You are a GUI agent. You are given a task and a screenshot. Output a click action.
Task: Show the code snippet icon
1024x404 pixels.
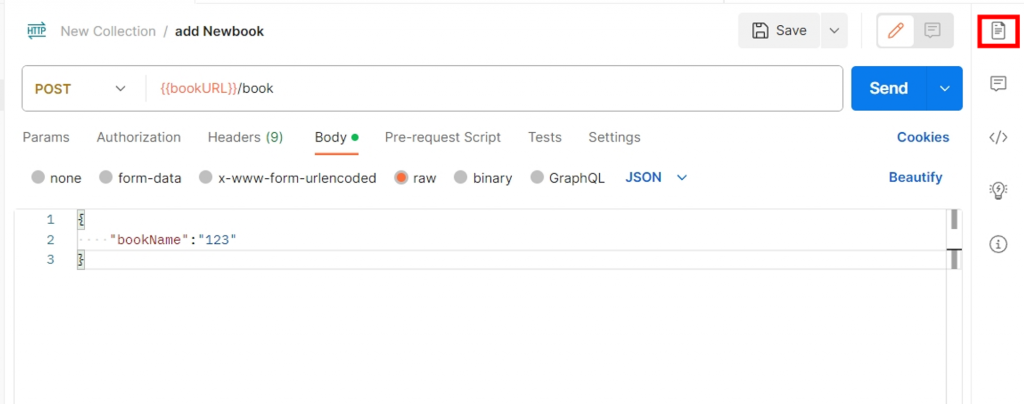[x=997, y=138]
